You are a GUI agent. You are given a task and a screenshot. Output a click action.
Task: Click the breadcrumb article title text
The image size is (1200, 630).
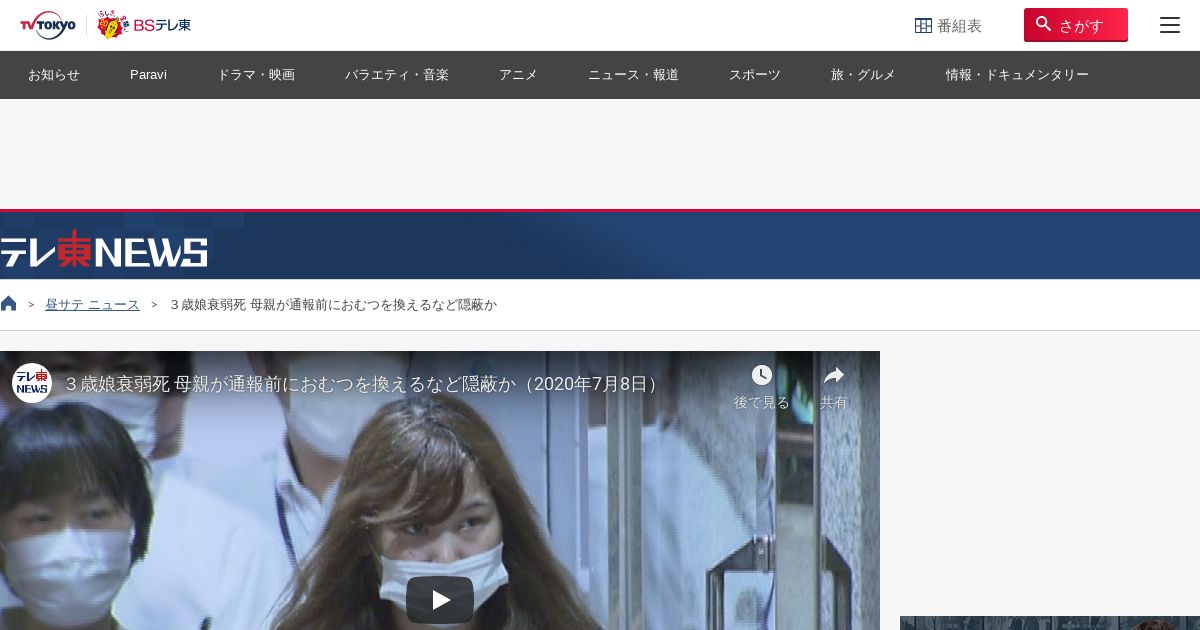[333, 305]
